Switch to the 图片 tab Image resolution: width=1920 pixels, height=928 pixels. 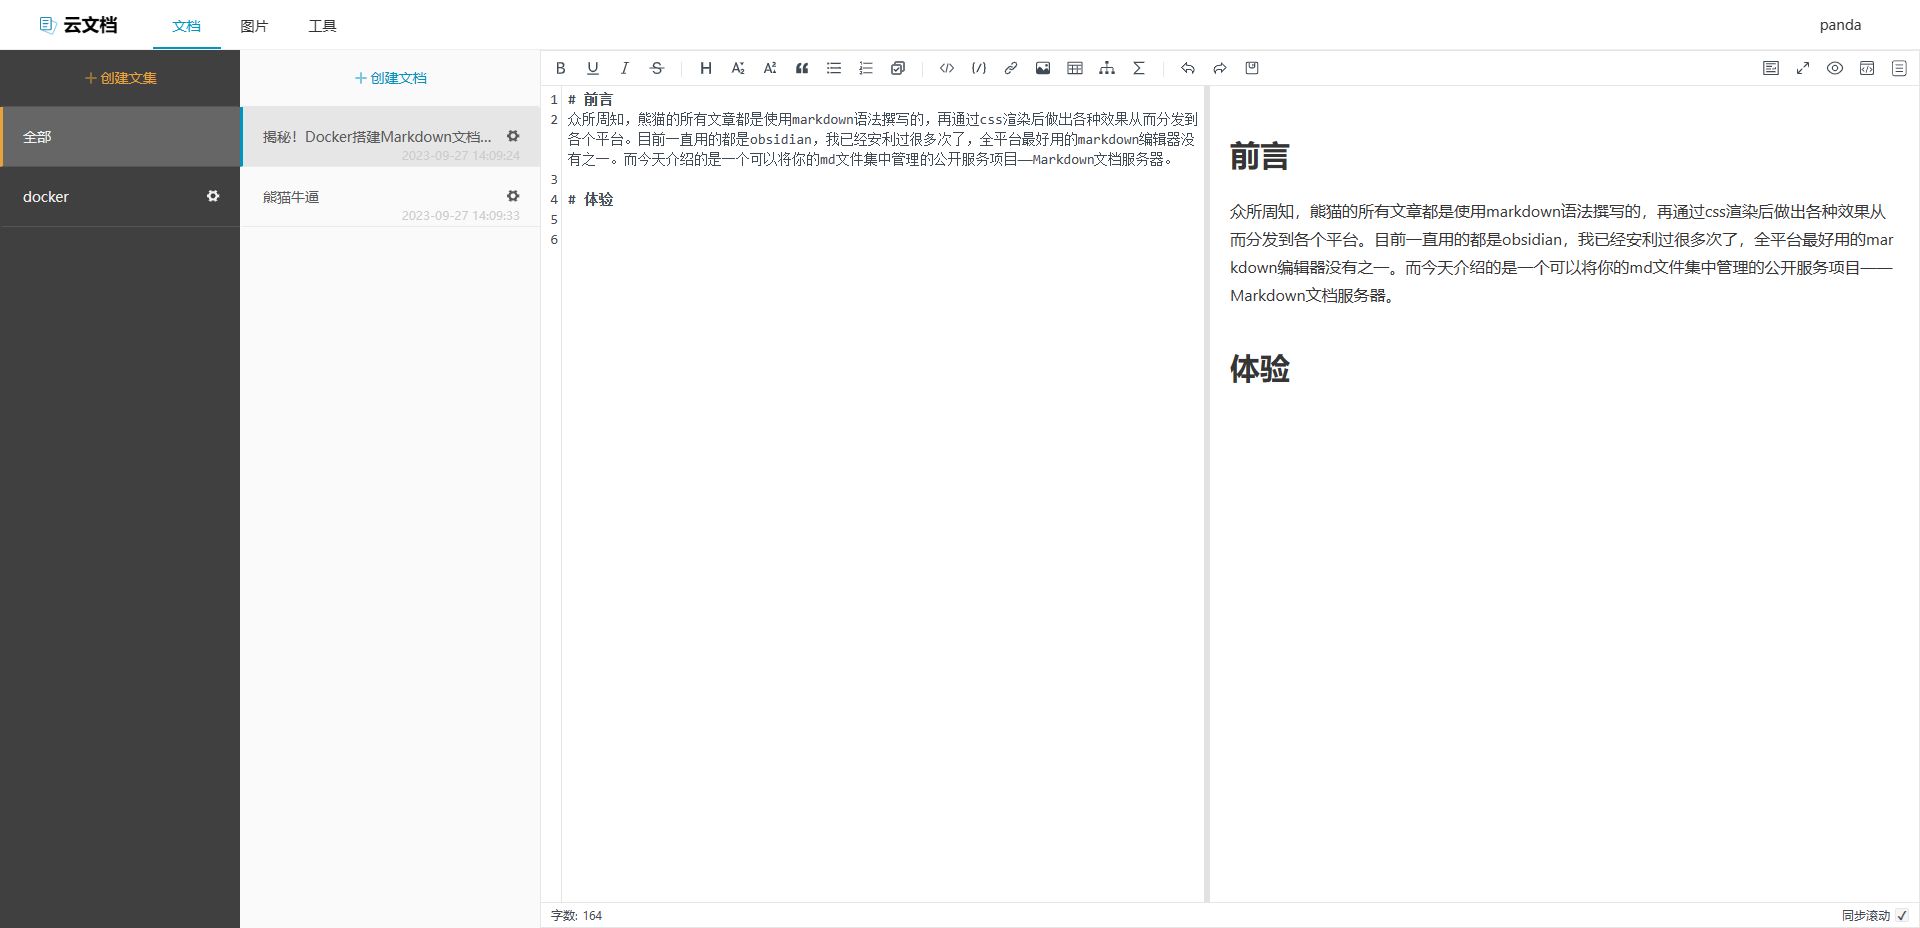(254, 26)
